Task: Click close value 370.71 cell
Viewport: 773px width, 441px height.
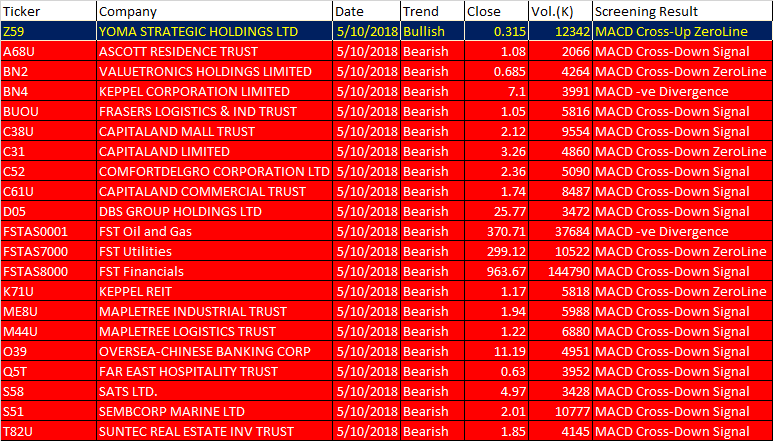Action: 496,232
